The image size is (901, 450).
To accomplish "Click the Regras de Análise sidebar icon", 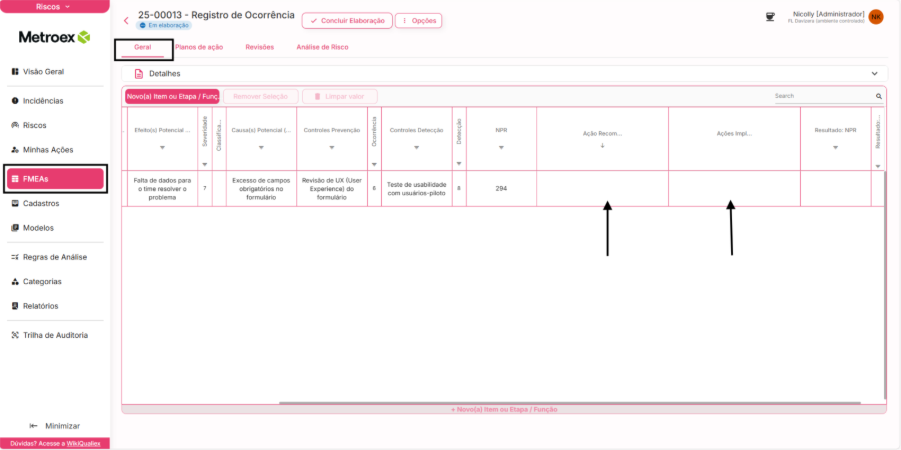I will tap(15, 257).
